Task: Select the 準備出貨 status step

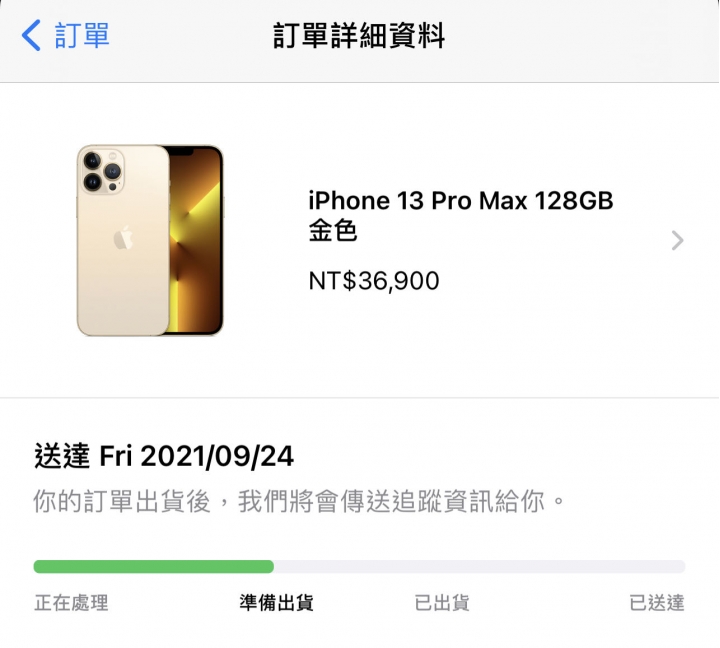Action: click(276, 603)
